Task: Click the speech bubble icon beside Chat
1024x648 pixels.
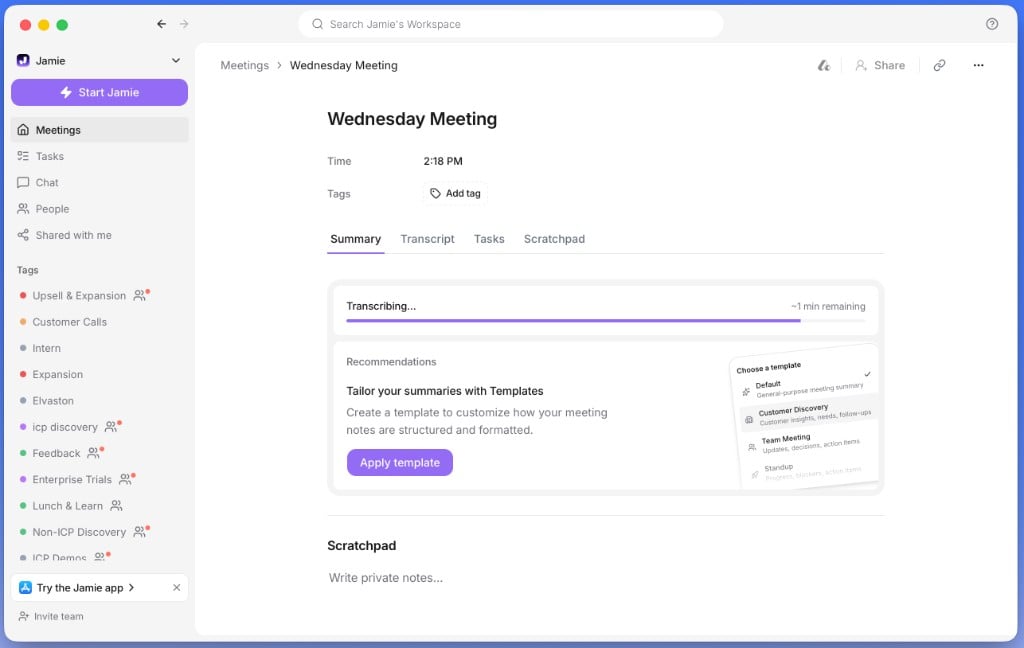Action: click(23, 182)
